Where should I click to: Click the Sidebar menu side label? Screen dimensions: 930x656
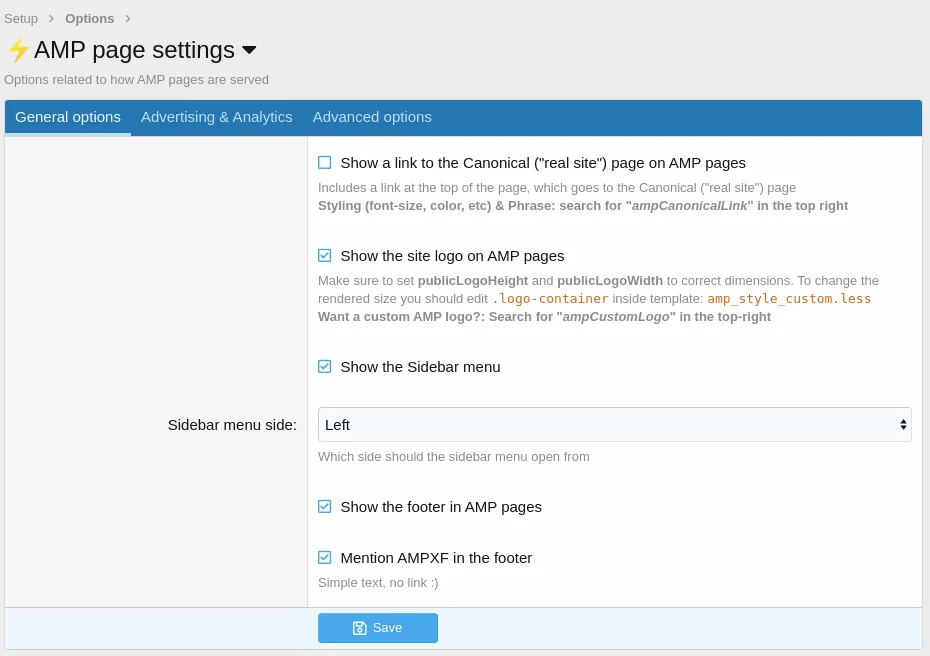pos(232,425)
